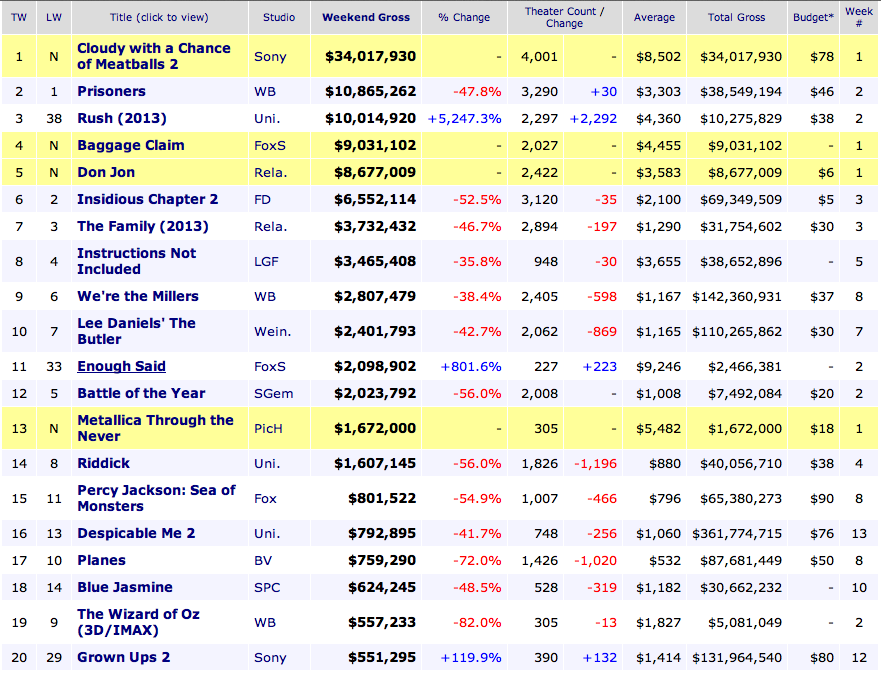Select Sony studio in the Cloudy row

(x=270, y=57)
